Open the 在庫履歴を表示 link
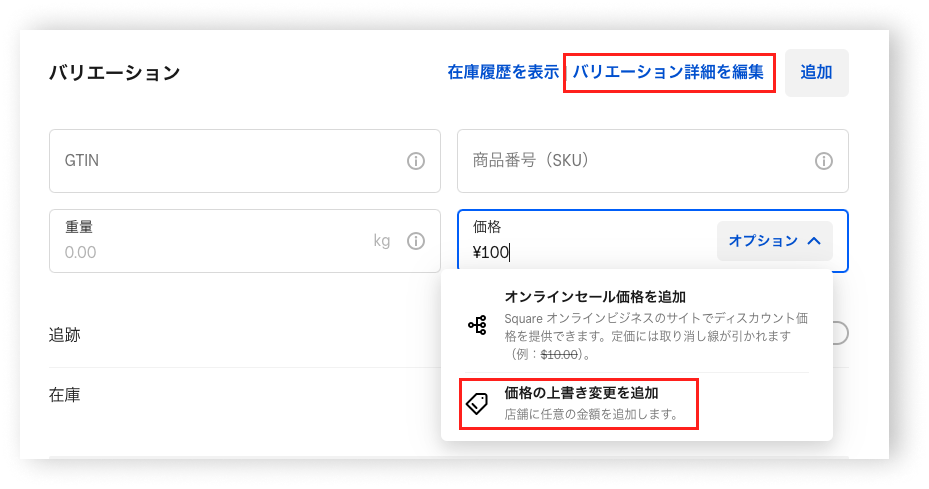Viewport: 929px width, 489px height. [503, 72]
